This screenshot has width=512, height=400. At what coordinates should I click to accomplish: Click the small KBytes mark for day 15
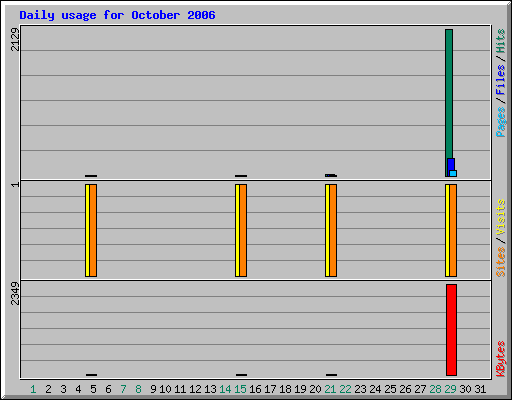(241, 375)
